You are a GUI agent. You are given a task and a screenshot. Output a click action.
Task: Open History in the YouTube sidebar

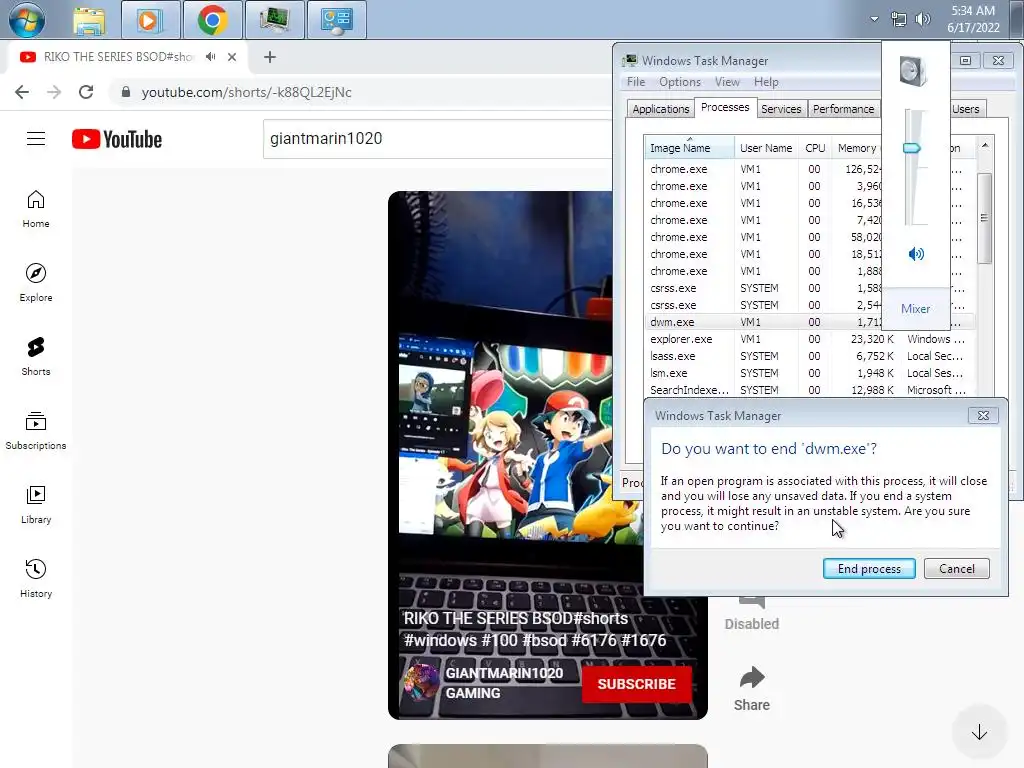pos(36,579)
